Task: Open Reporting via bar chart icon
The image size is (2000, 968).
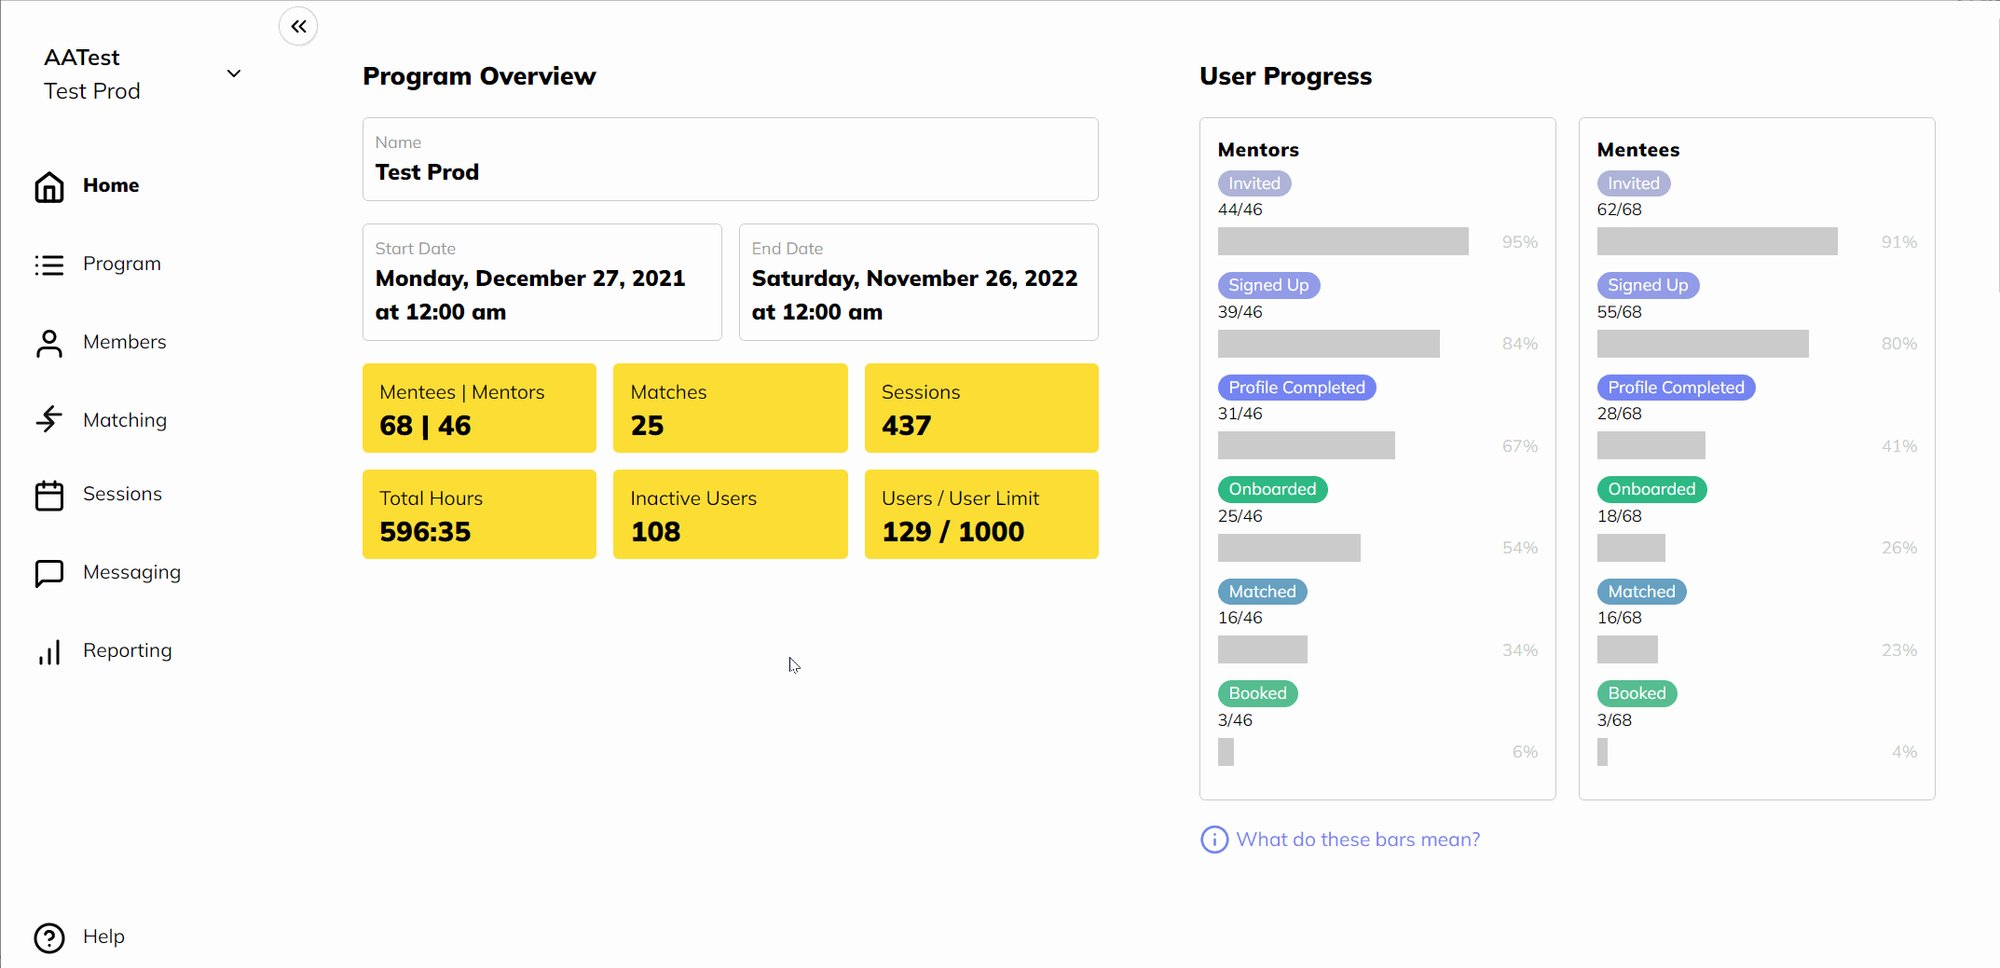Action: (49, 652)
